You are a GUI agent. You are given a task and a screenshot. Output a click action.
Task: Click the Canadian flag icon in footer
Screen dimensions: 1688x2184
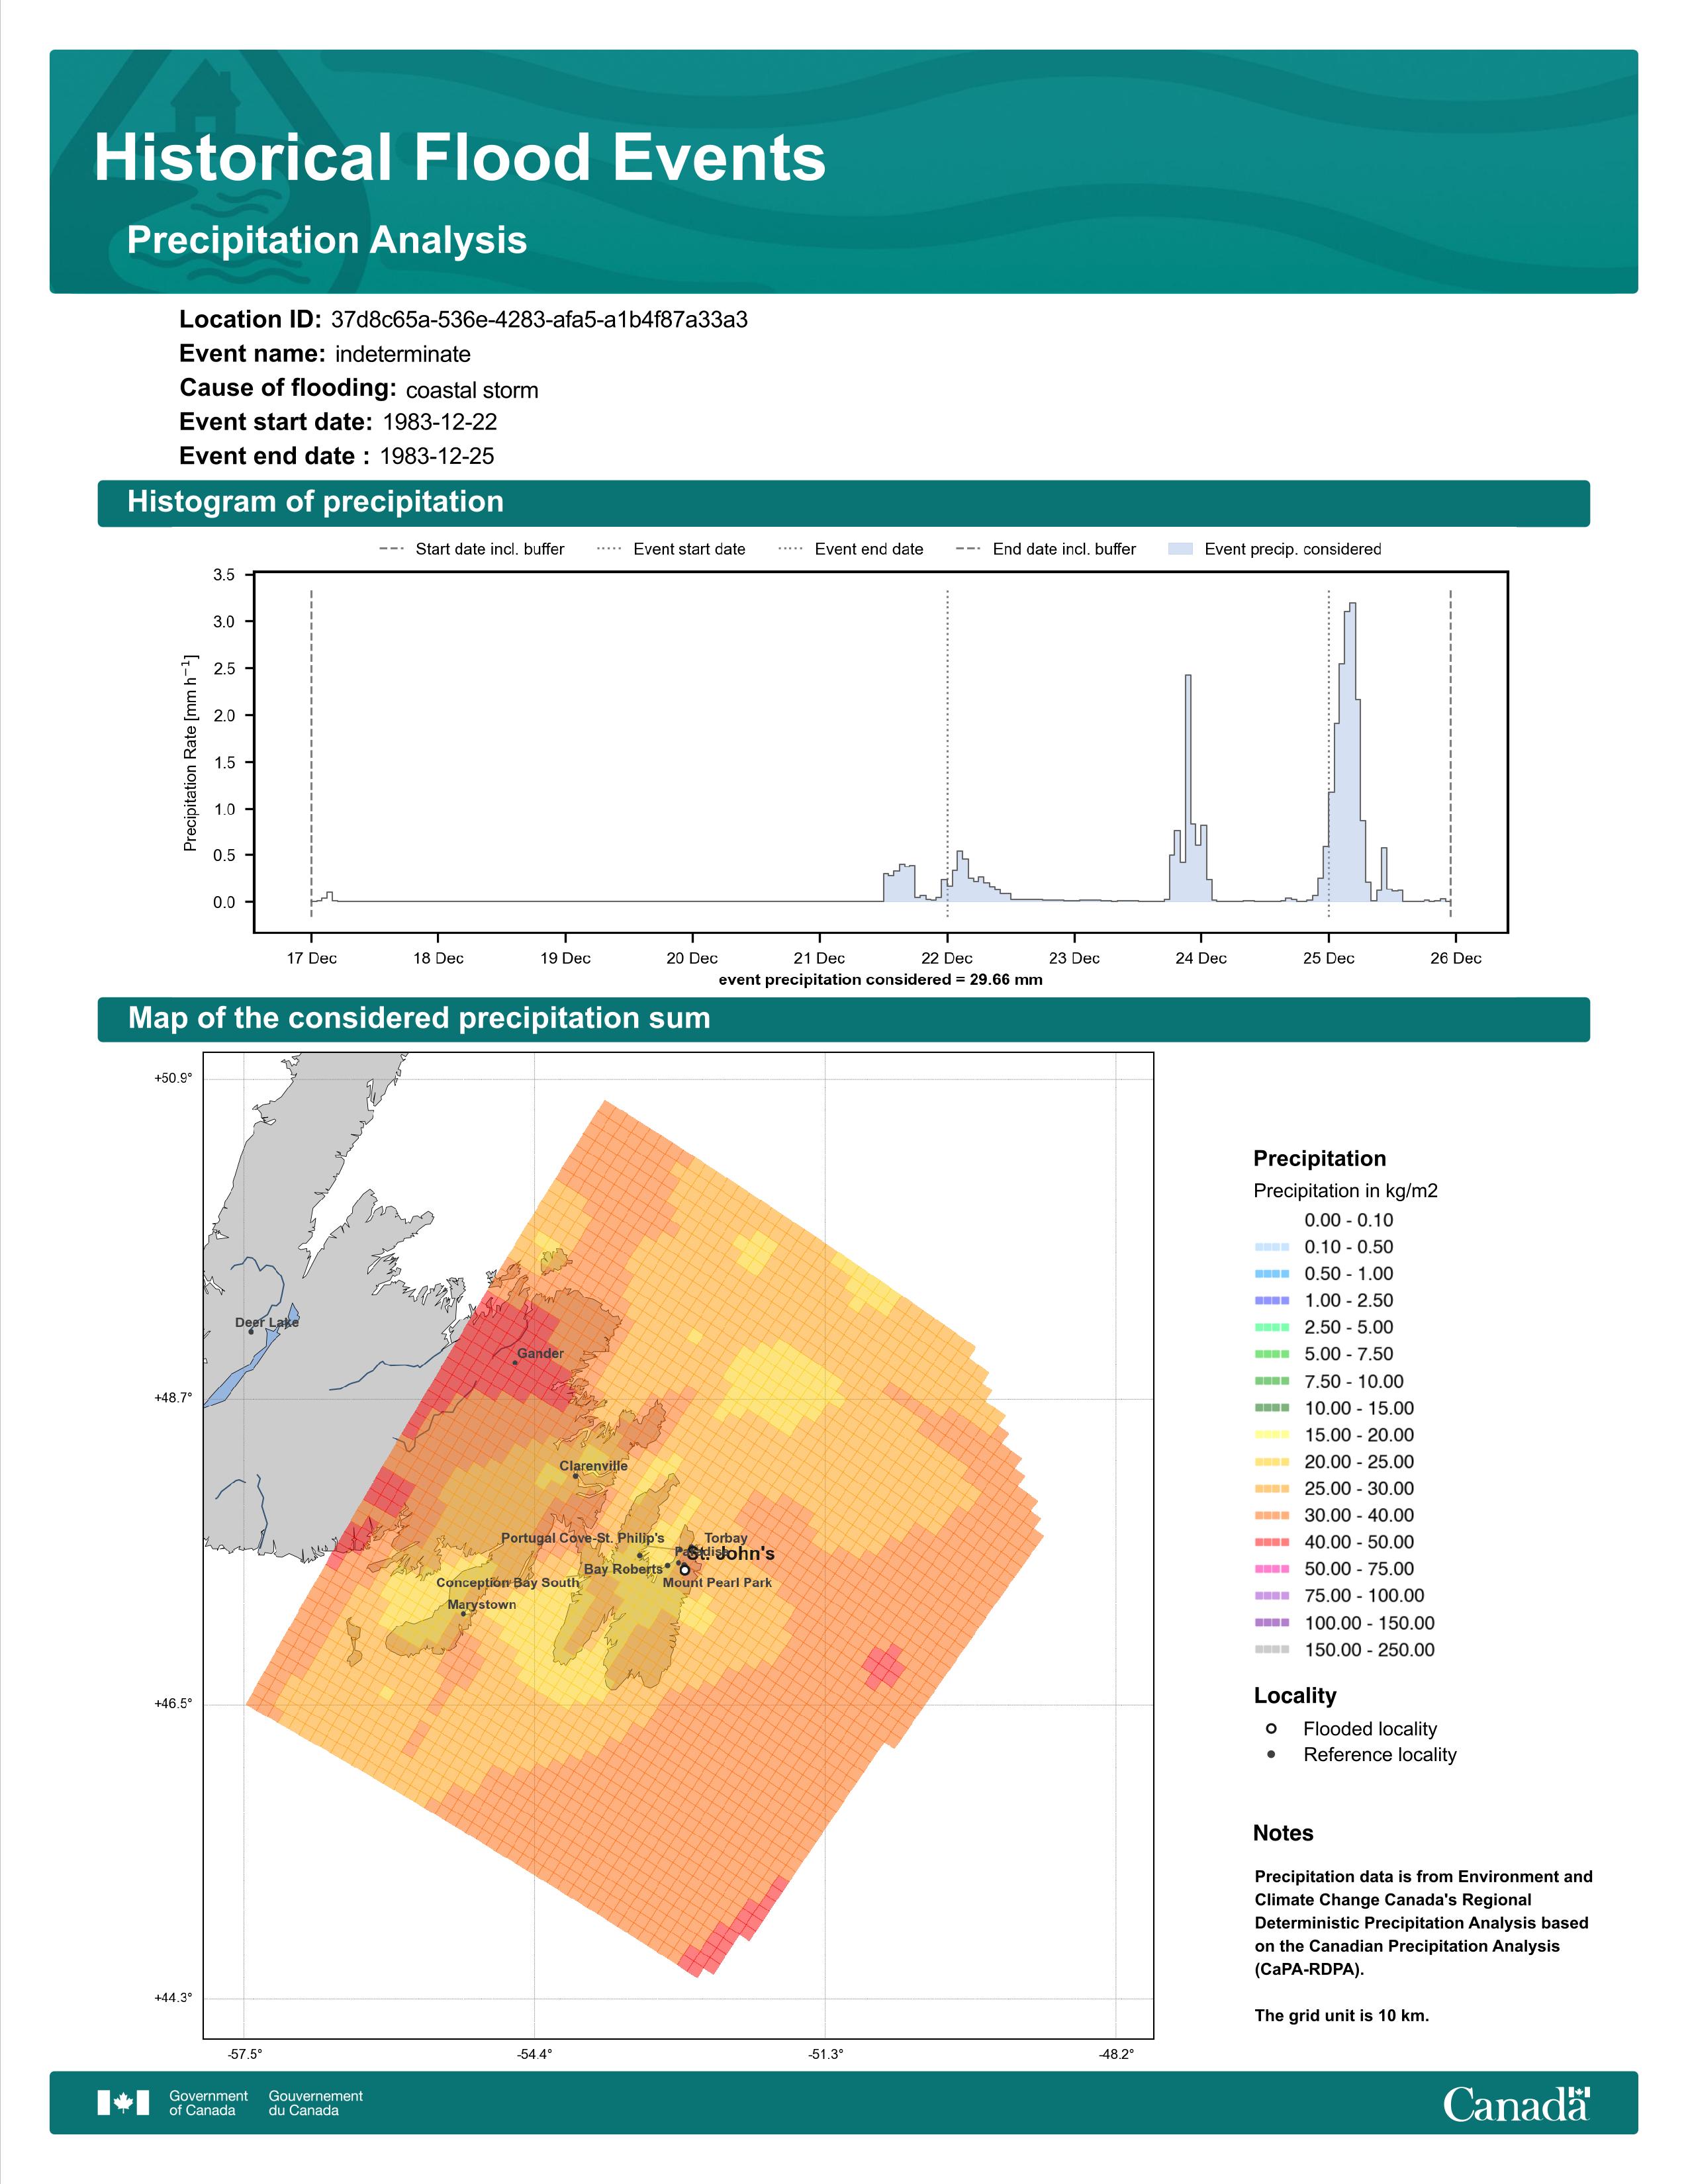[123, 2103]
